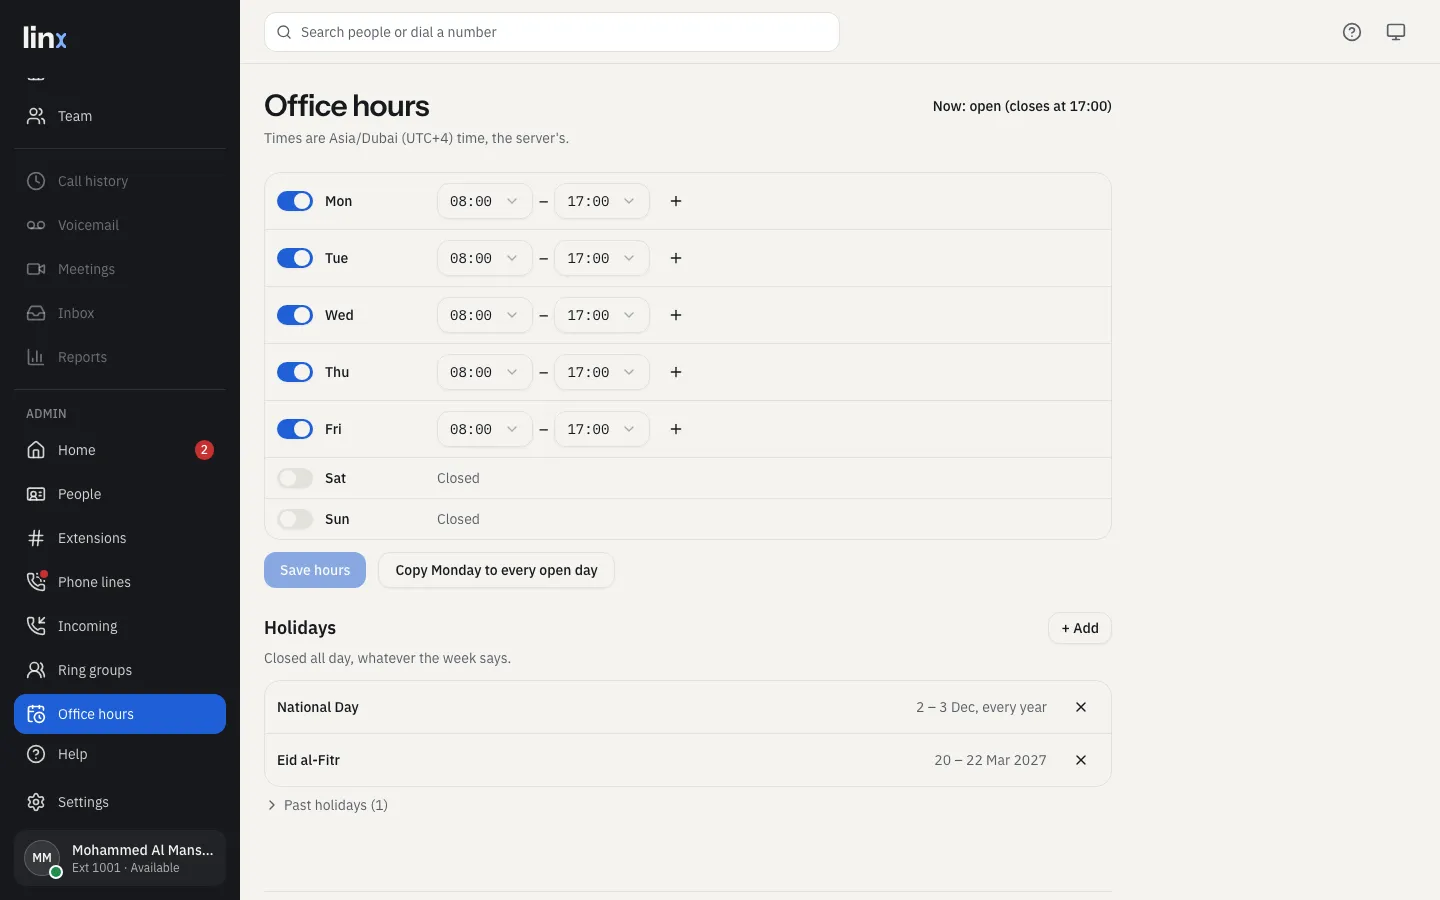The image size is (1440, 900).
Task: Open Phone lines admin page
Action: point(120,582)
